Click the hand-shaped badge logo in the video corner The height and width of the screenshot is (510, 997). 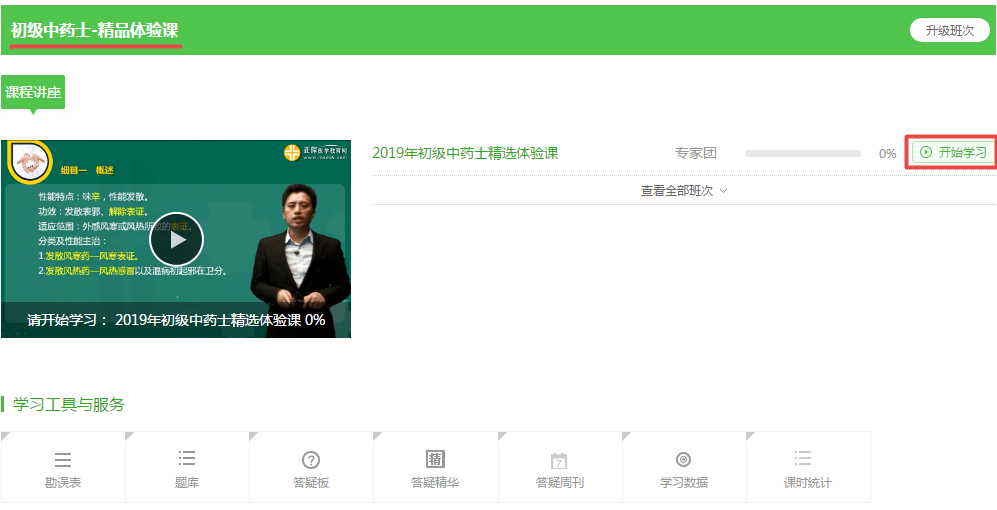click(x=29, y=161)
